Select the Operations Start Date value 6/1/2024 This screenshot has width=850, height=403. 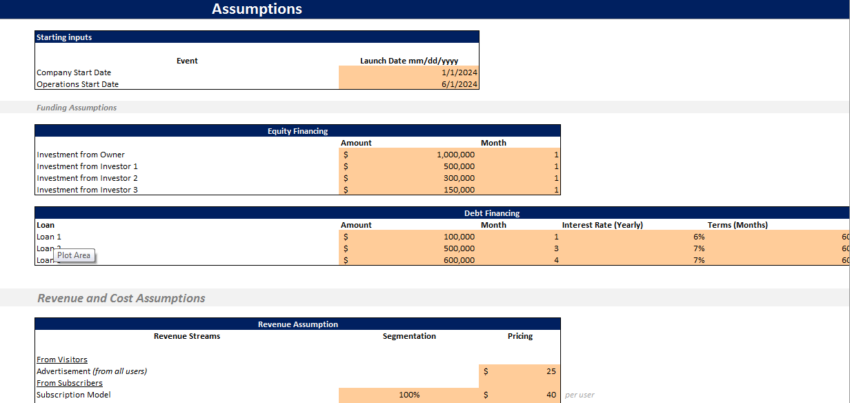[409, 84]
